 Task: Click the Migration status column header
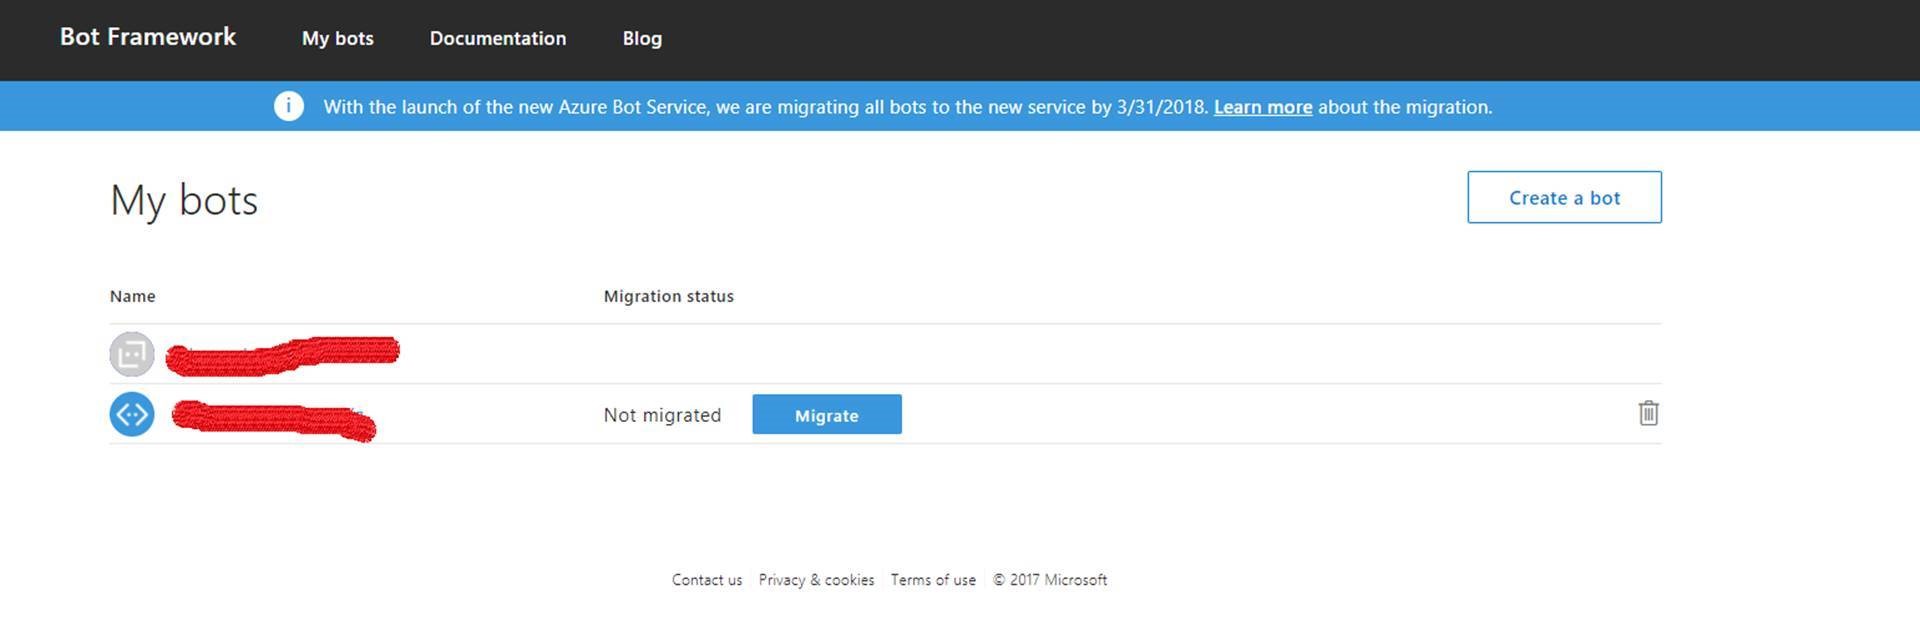pyautogui.click(x=669, y=296)
